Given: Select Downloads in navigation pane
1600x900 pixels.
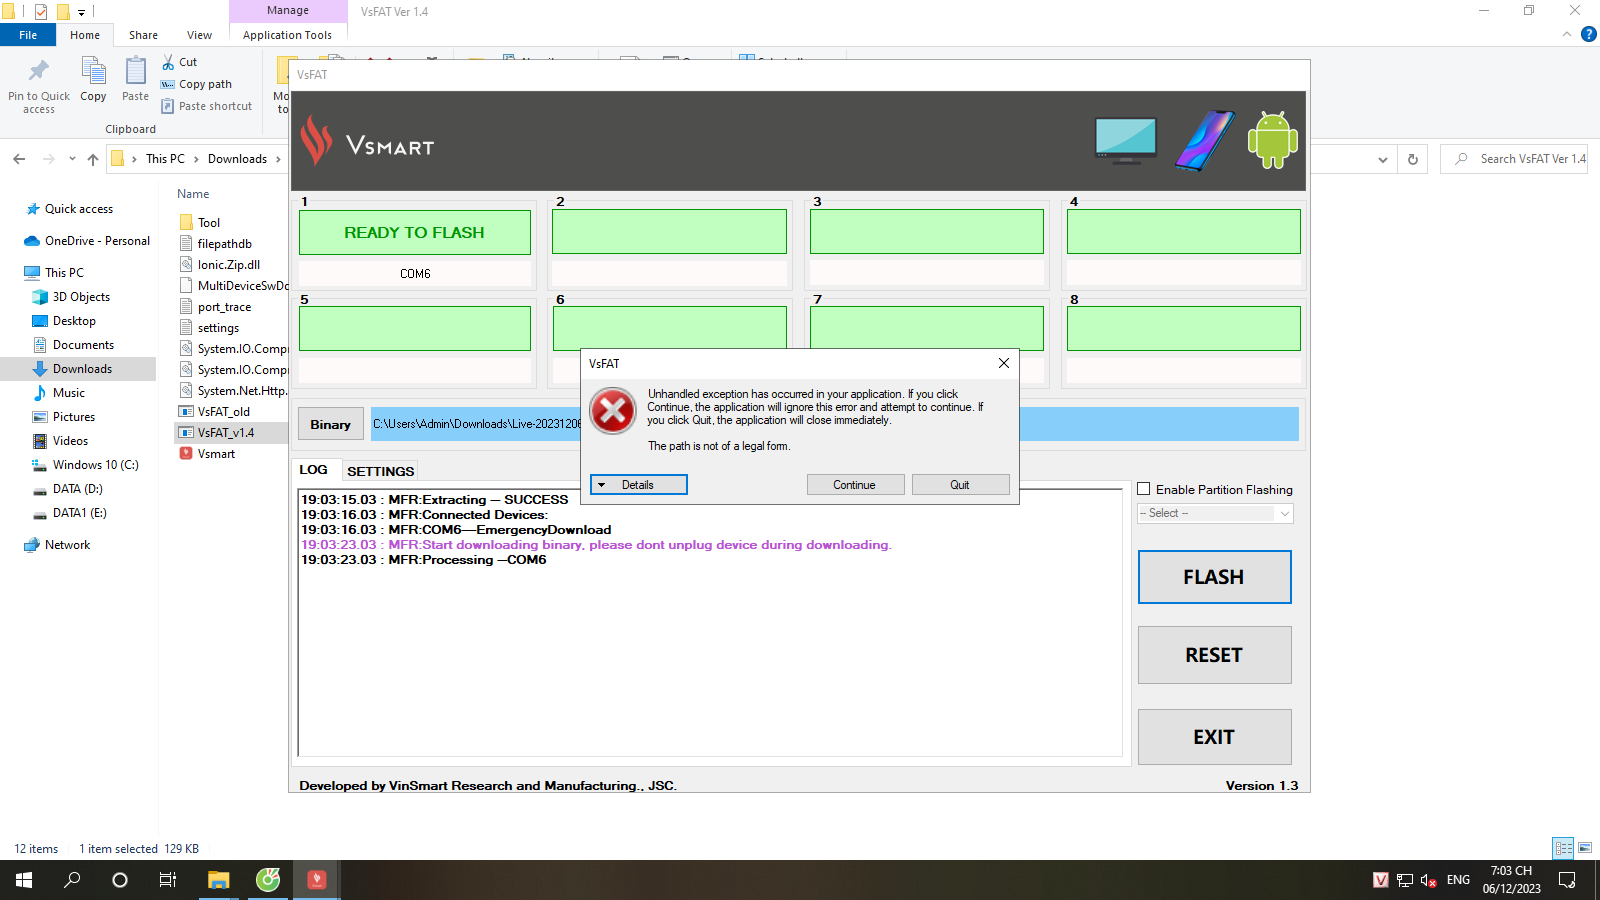Looking at the screenshot, I should pyautogui.click(x=82, y=369).
